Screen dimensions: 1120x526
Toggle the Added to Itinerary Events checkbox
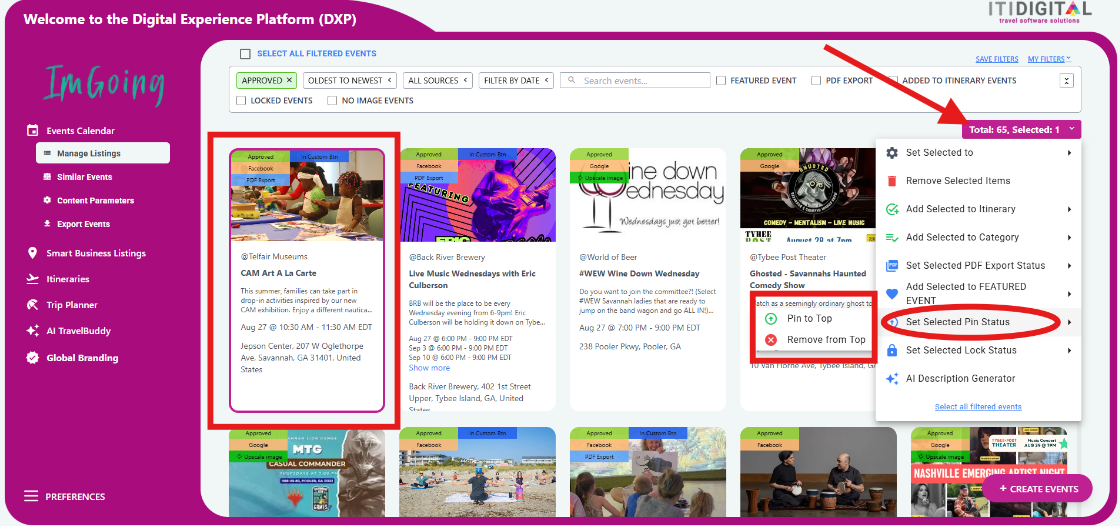(x=893, y=81)
